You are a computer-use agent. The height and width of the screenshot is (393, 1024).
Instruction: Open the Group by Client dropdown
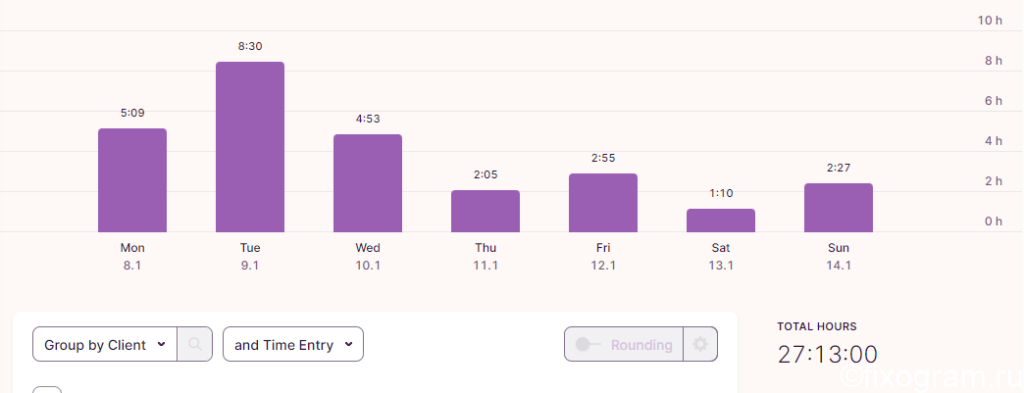pos(104,344)
